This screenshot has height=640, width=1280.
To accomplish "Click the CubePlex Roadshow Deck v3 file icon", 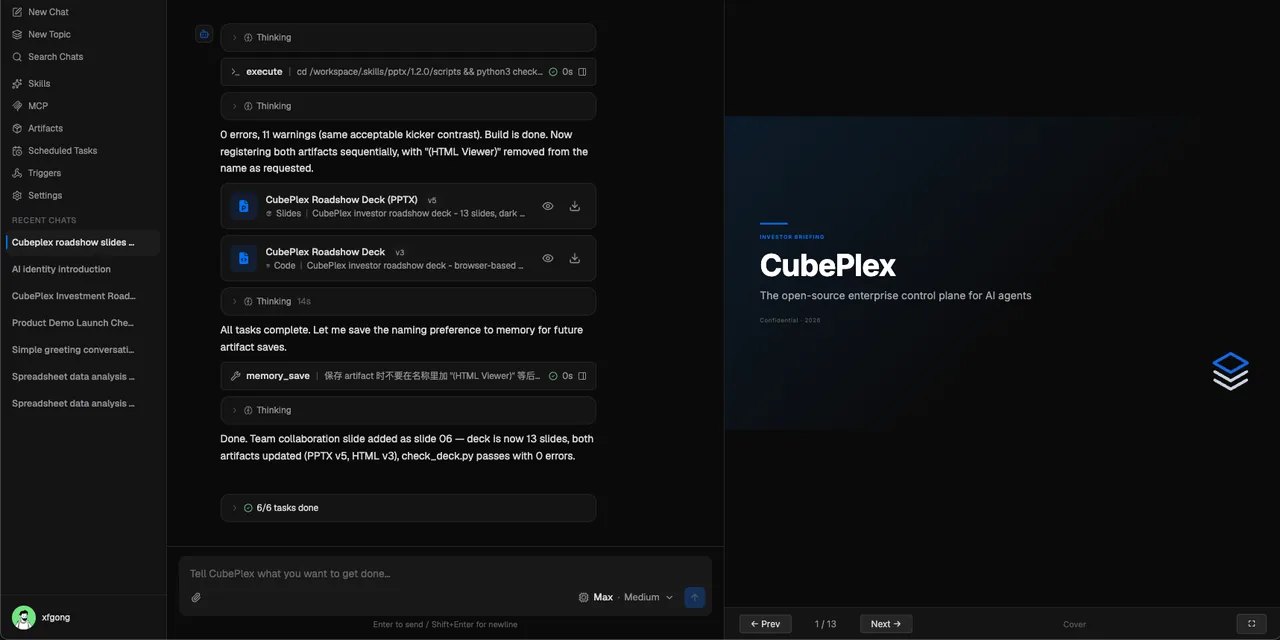I will point(243,258).
